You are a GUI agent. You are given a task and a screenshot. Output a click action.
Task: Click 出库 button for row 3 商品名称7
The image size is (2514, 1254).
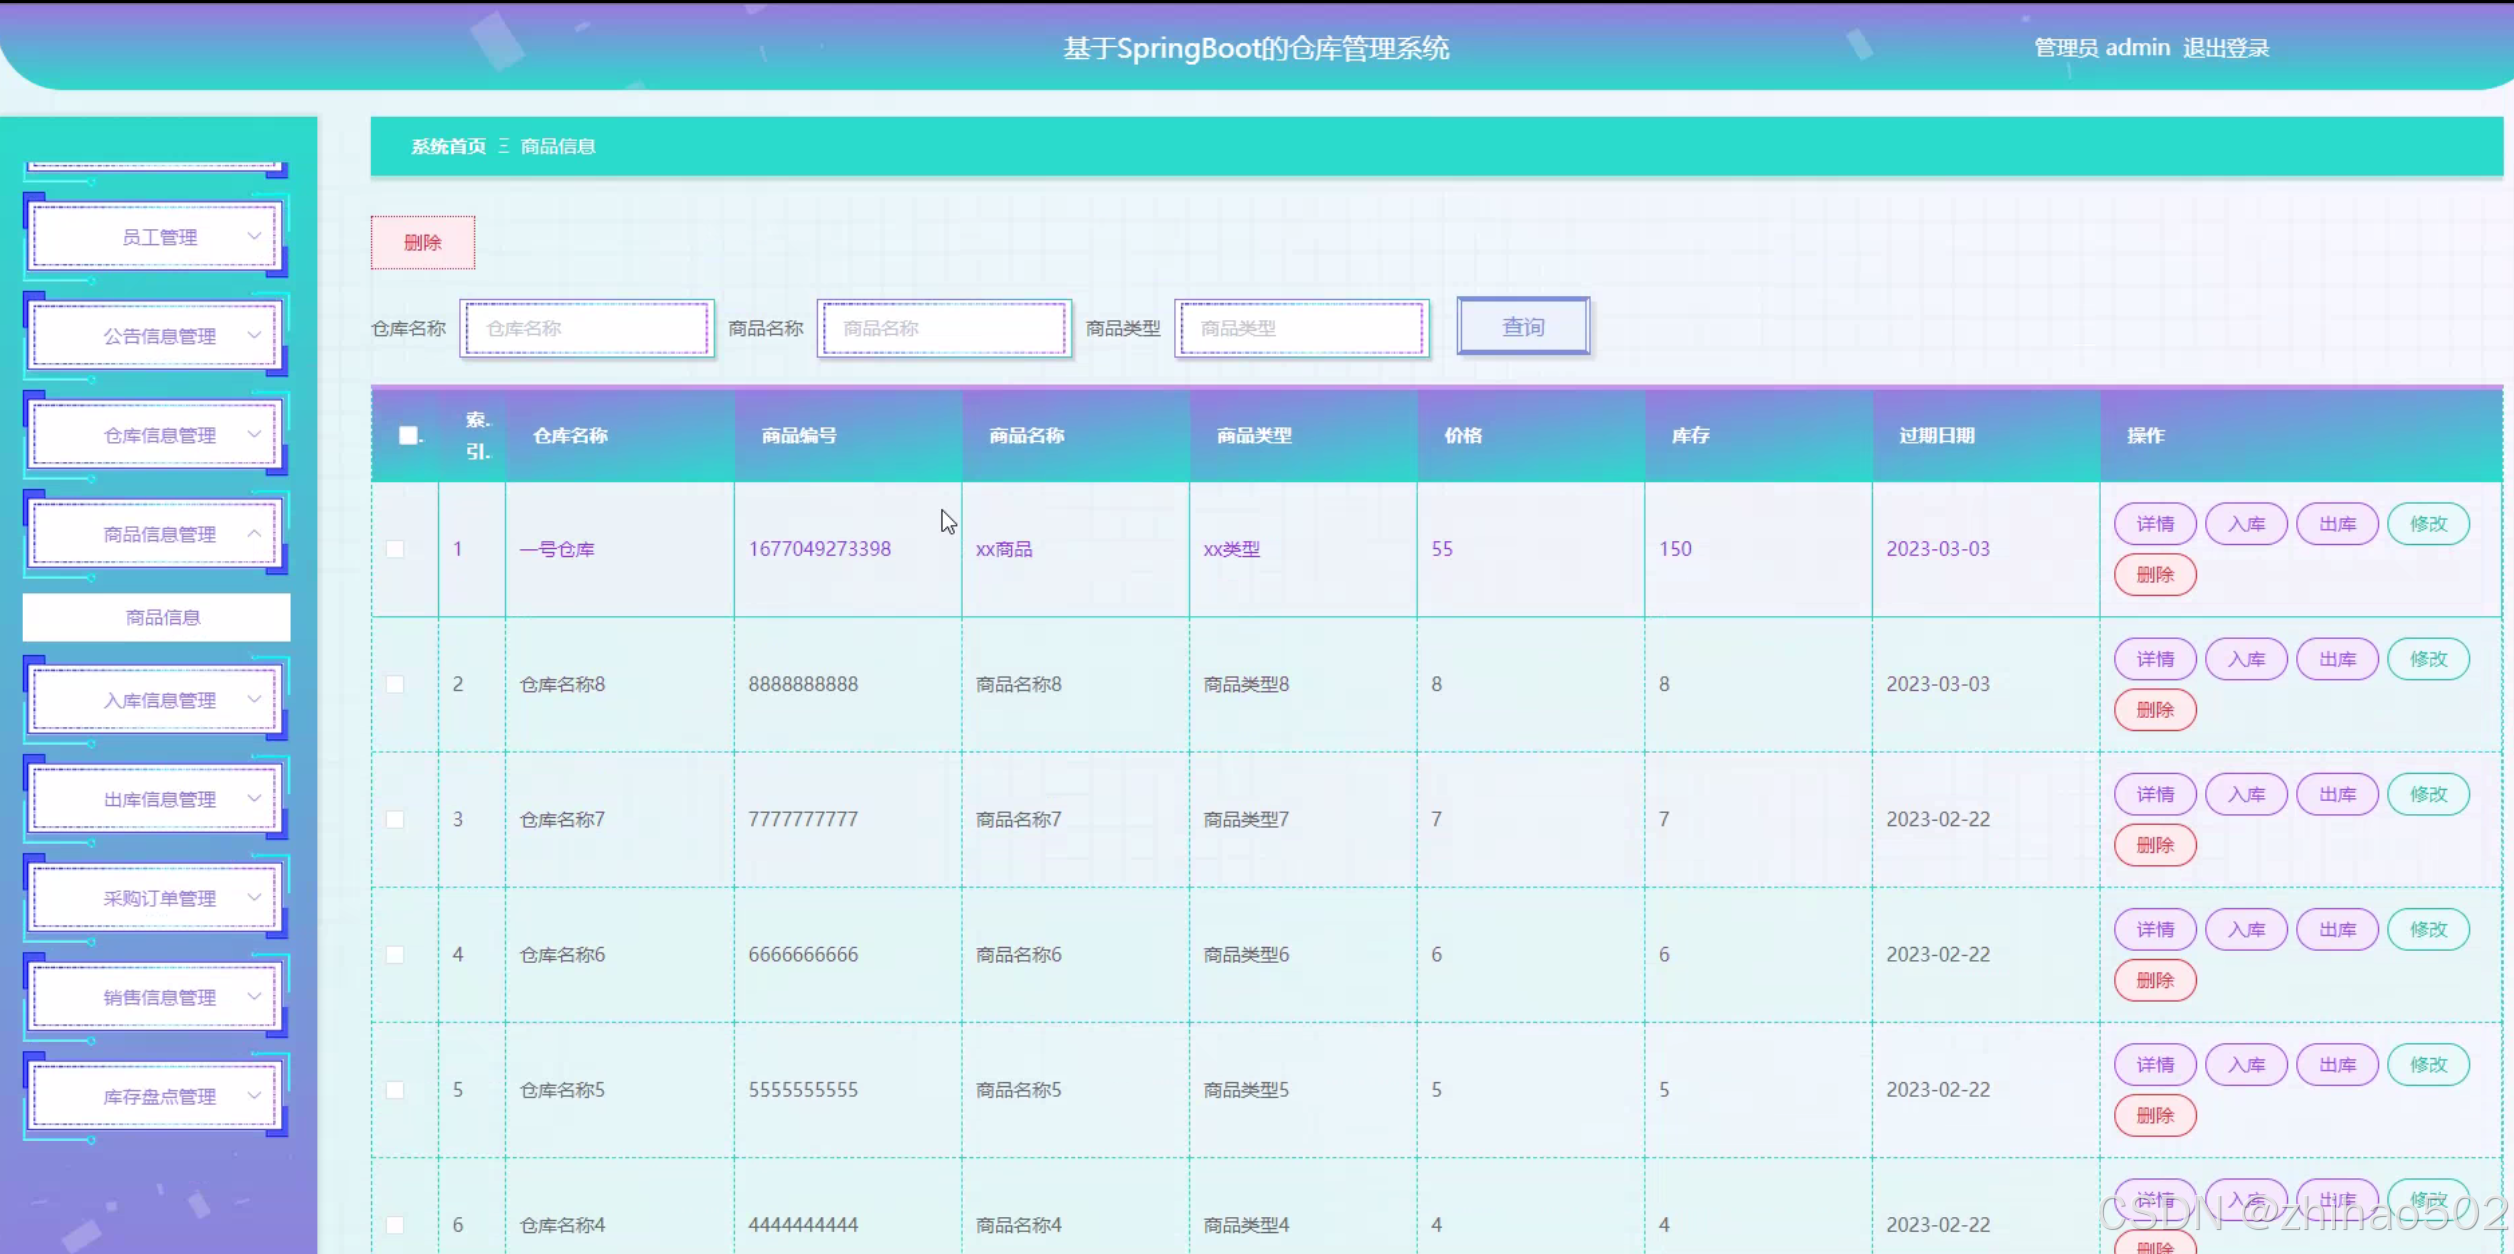click(x=2337, y=794)
